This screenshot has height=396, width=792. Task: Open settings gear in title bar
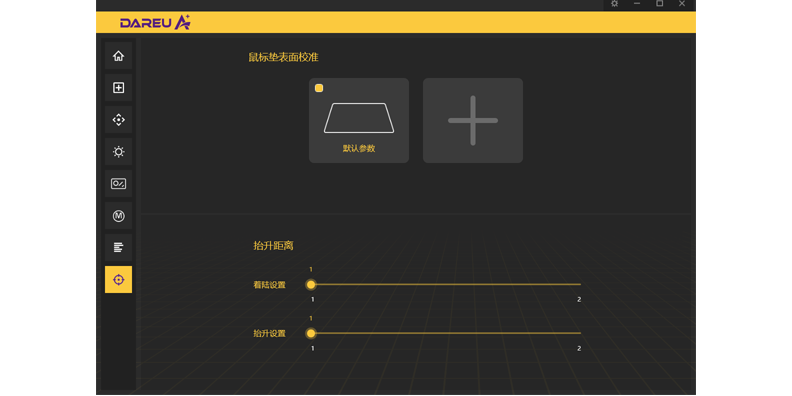point(614,4)
